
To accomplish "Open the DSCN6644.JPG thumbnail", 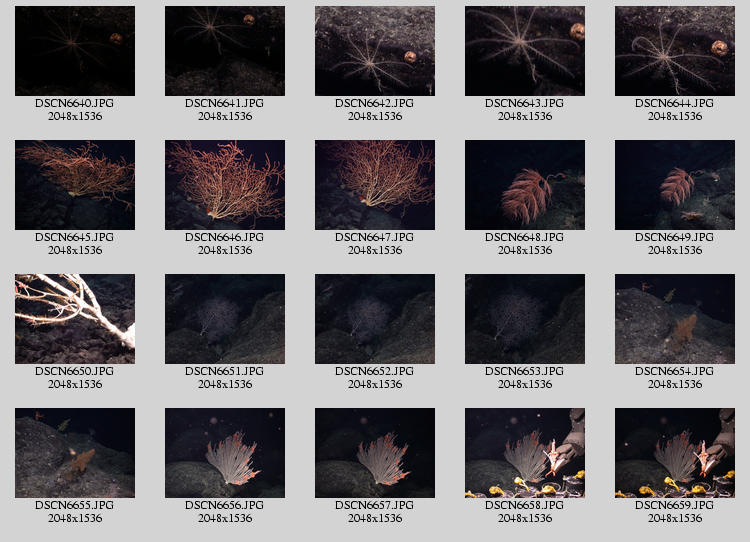I will [x=675, y=51].
